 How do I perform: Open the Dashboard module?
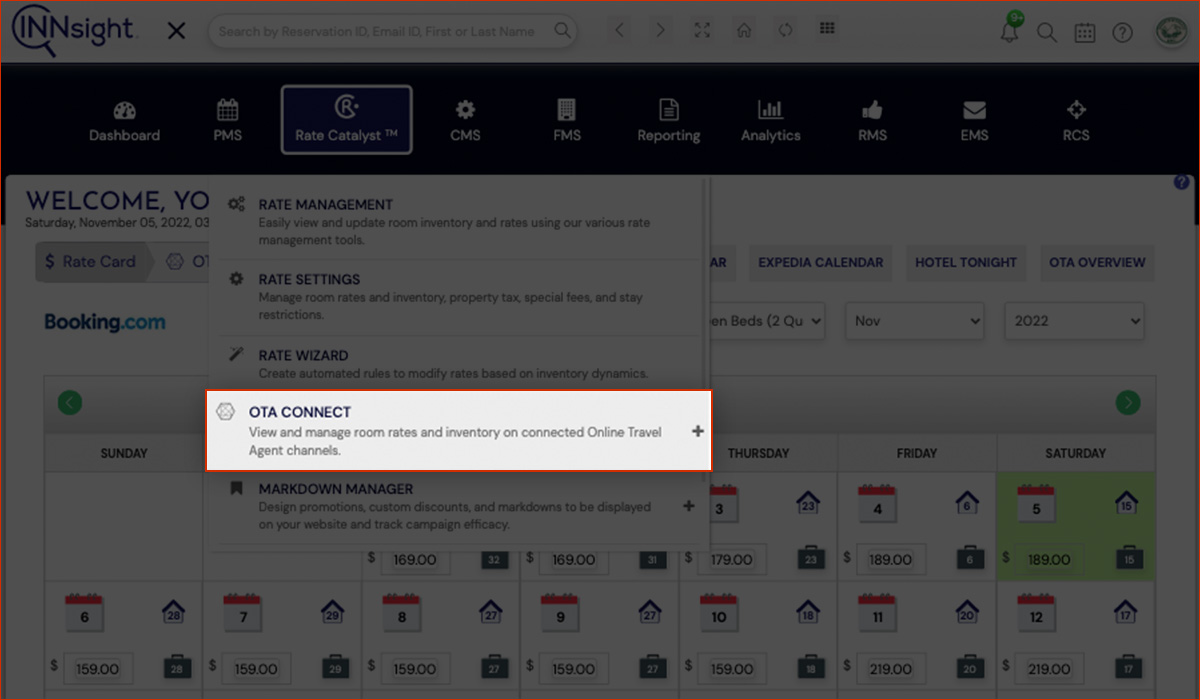(124, 121)
